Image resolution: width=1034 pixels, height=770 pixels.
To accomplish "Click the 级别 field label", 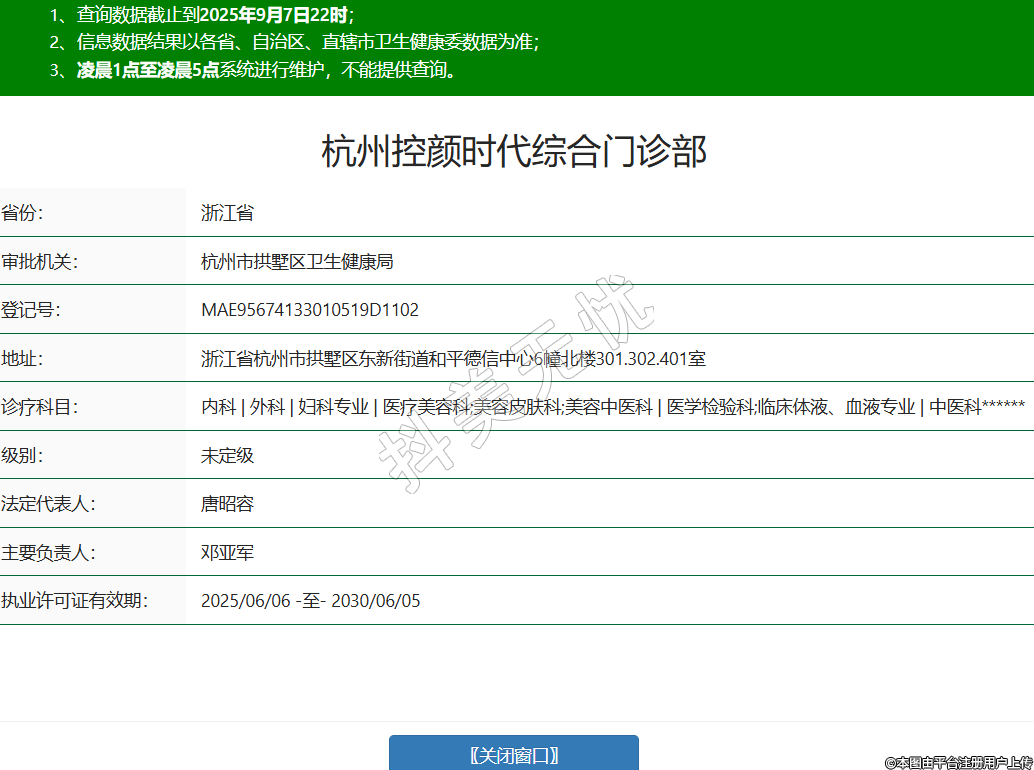I will tap(23, 456).
